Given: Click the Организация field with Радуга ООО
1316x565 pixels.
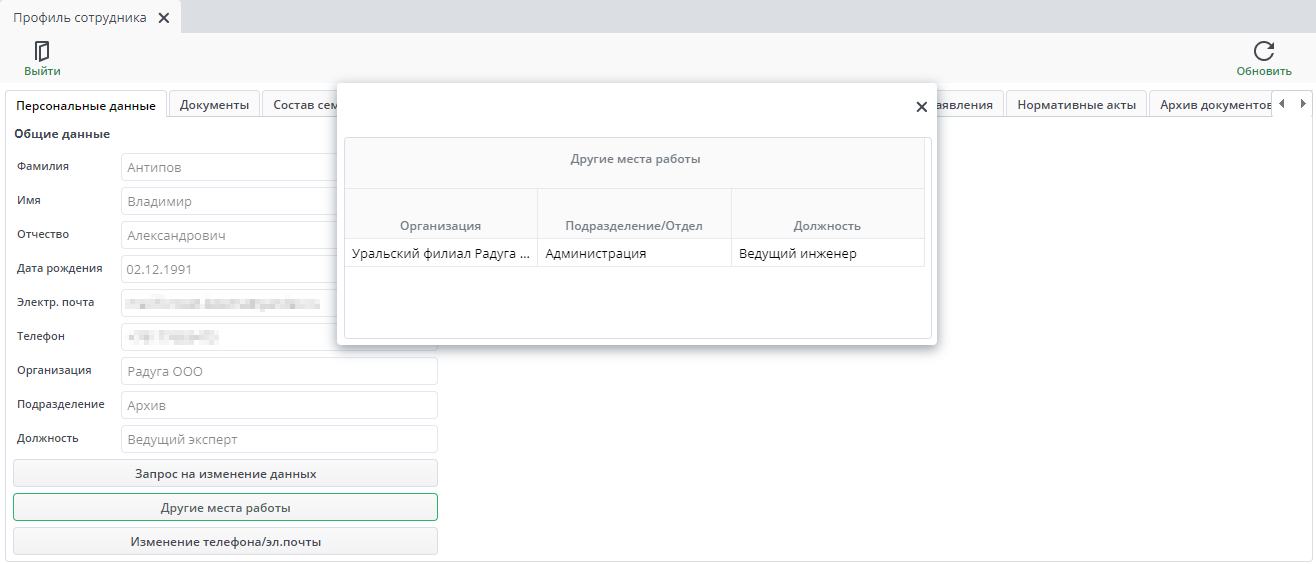Looking at the screenshot, I should point(279,372).
